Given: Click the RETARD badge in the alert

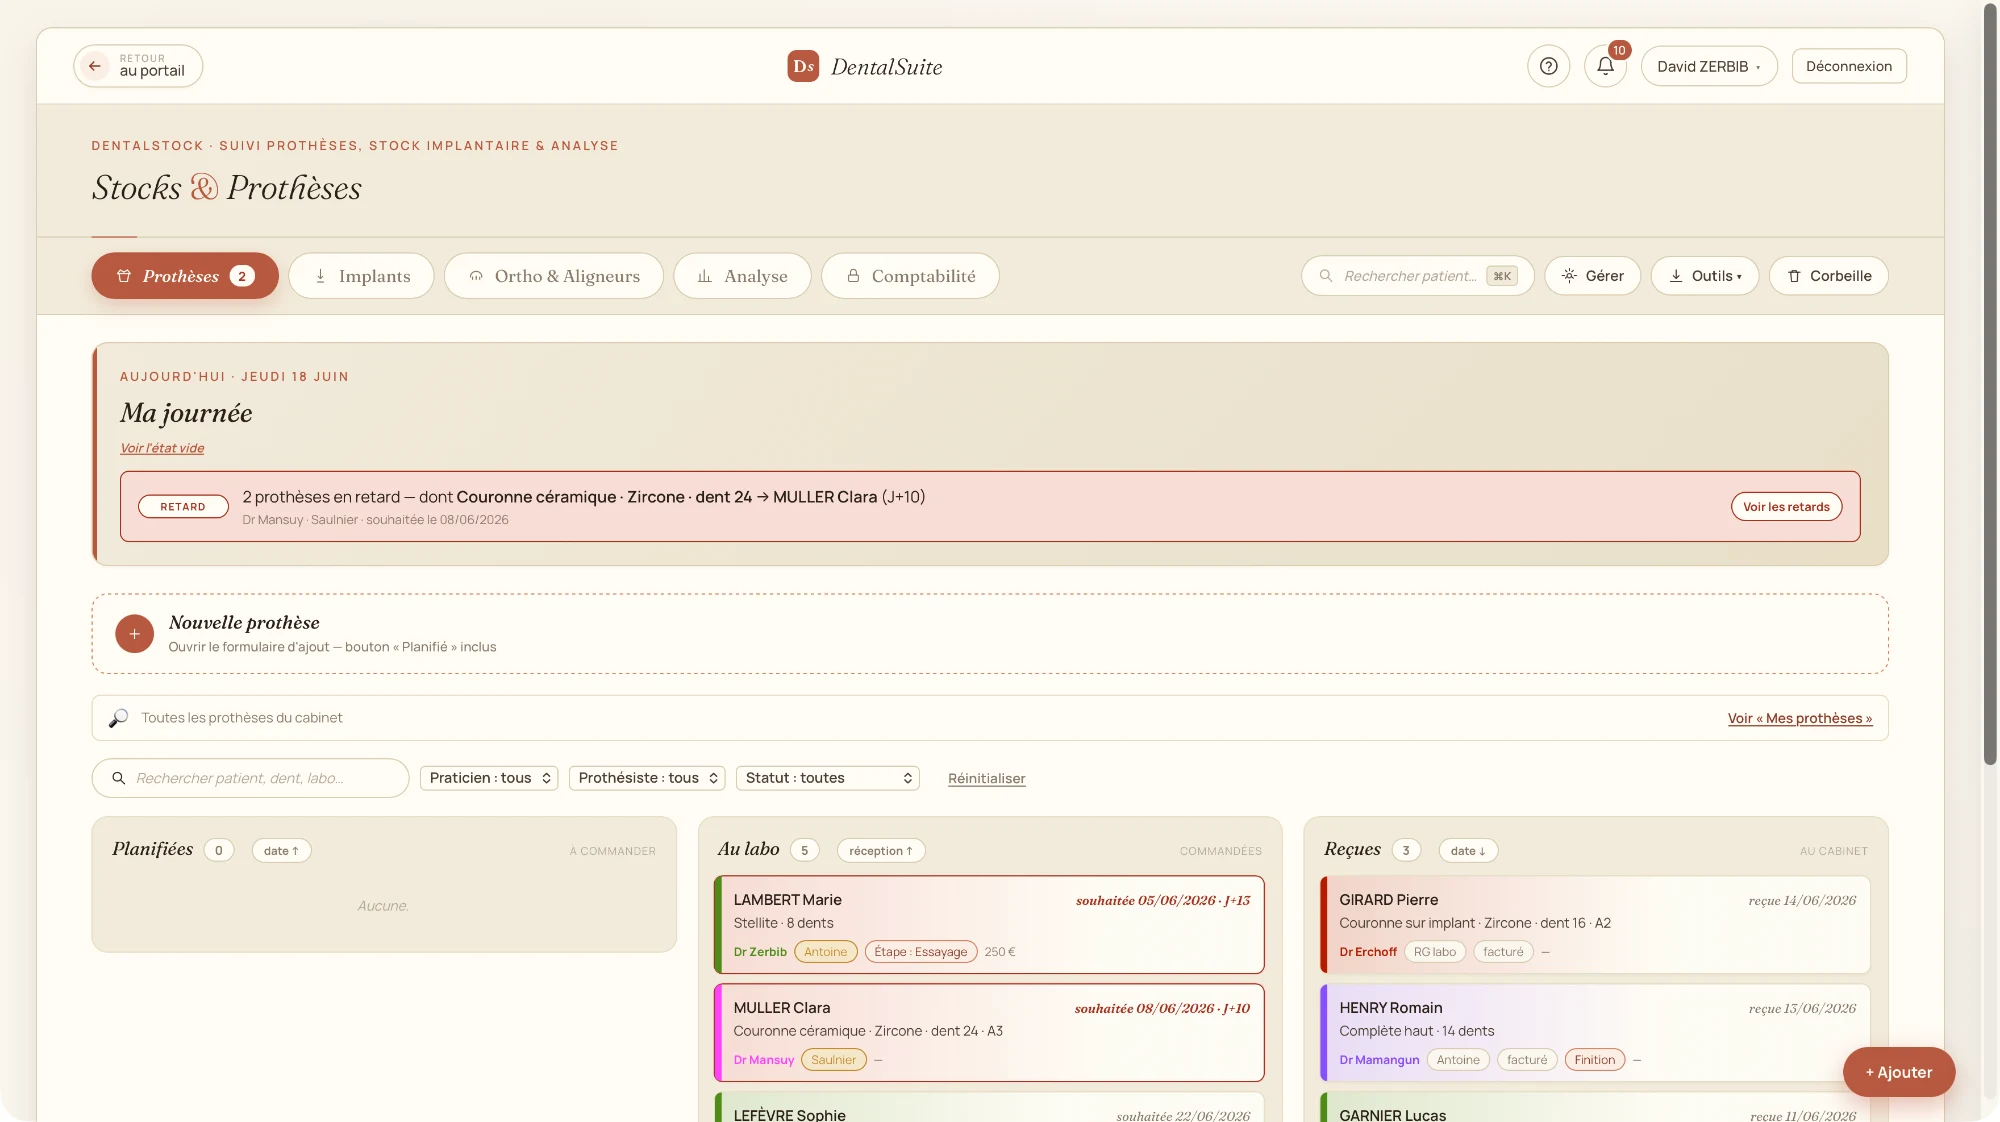Looking at the screenshot, I should 183,507.
